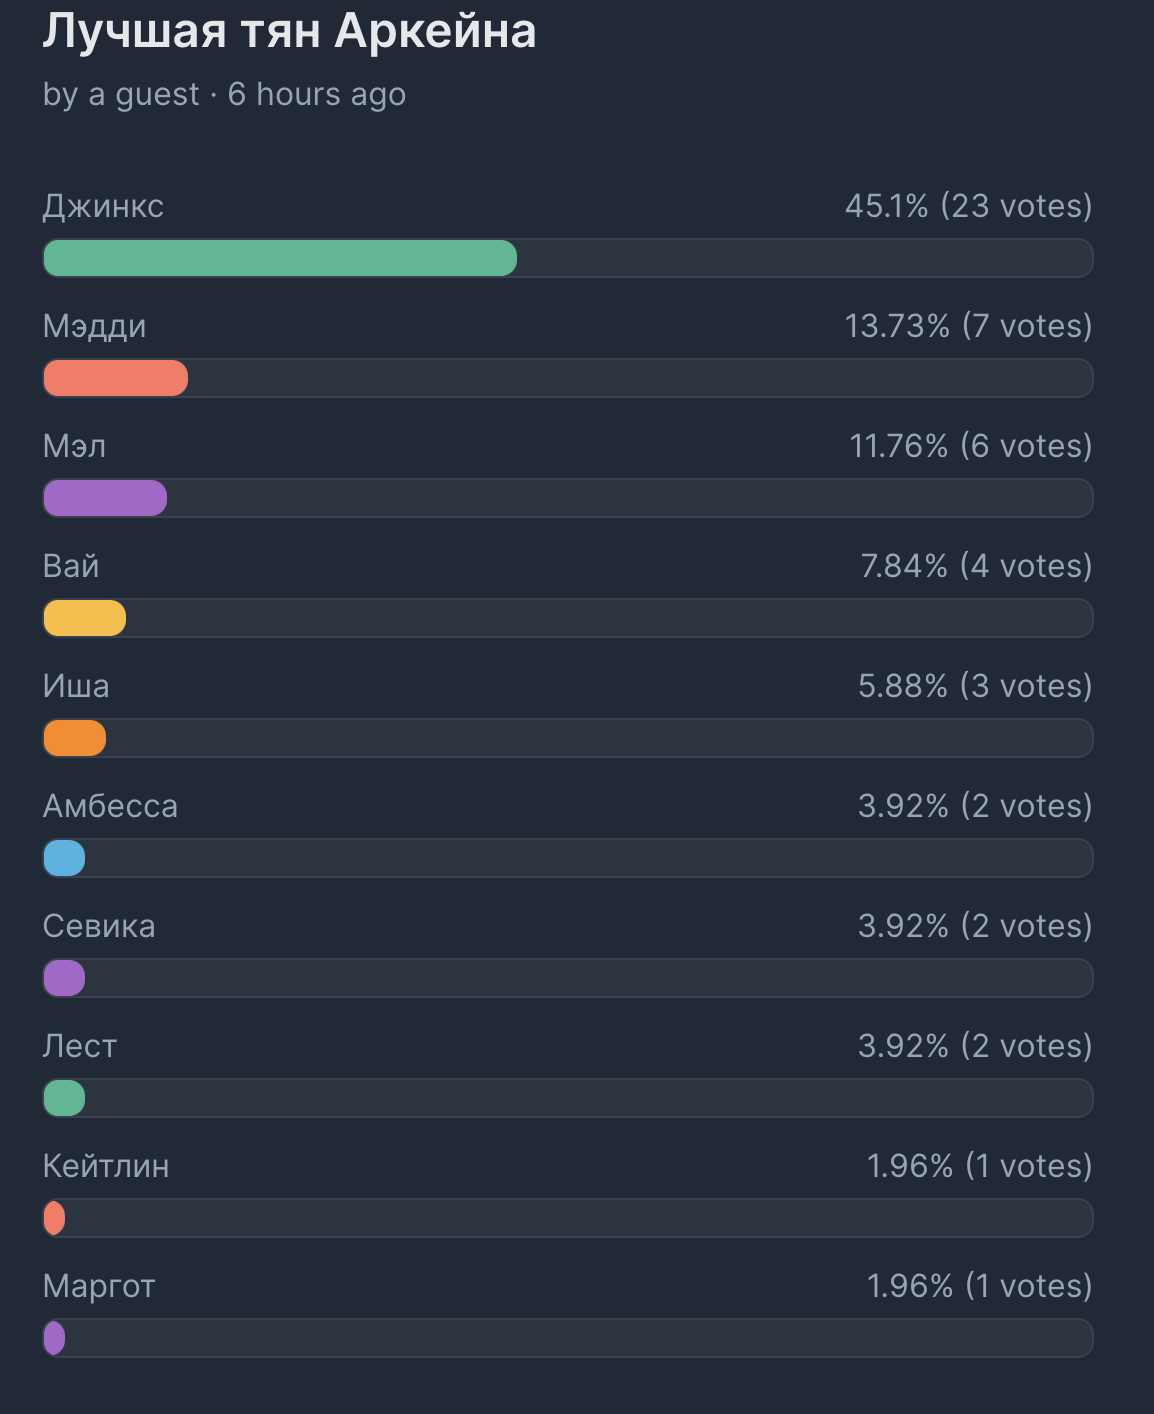The width and height of the screenshot is (1154, 1414).
Task: Click the 7.84% (4 votes) count
Action: 976,566
